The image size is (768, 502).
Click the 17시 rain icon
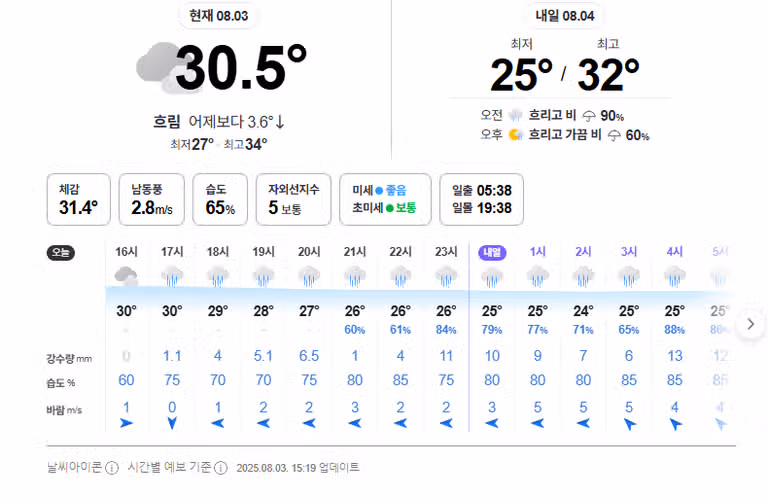click(x=172, y=276)
